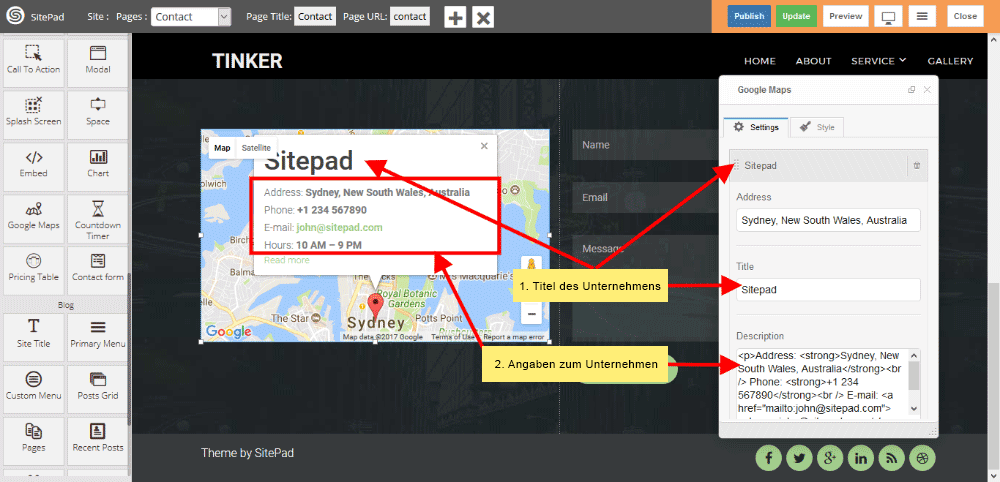The image size is (1000, 482).
Task: Close the Sitepad map info popup
Action: coord(484,146)
